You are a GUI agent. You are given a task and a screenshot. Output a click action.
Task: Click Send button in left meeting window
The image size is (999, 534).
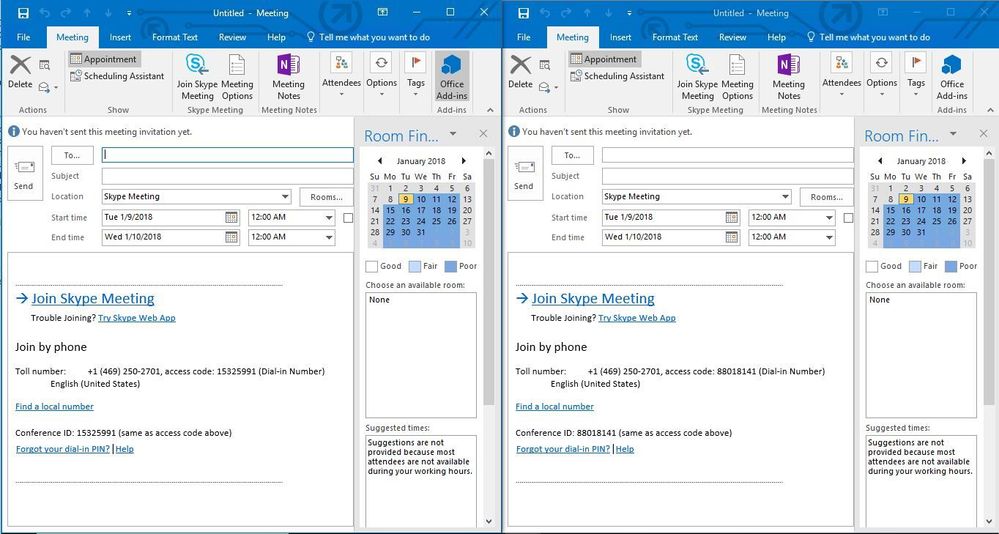(x=24, y=173)
